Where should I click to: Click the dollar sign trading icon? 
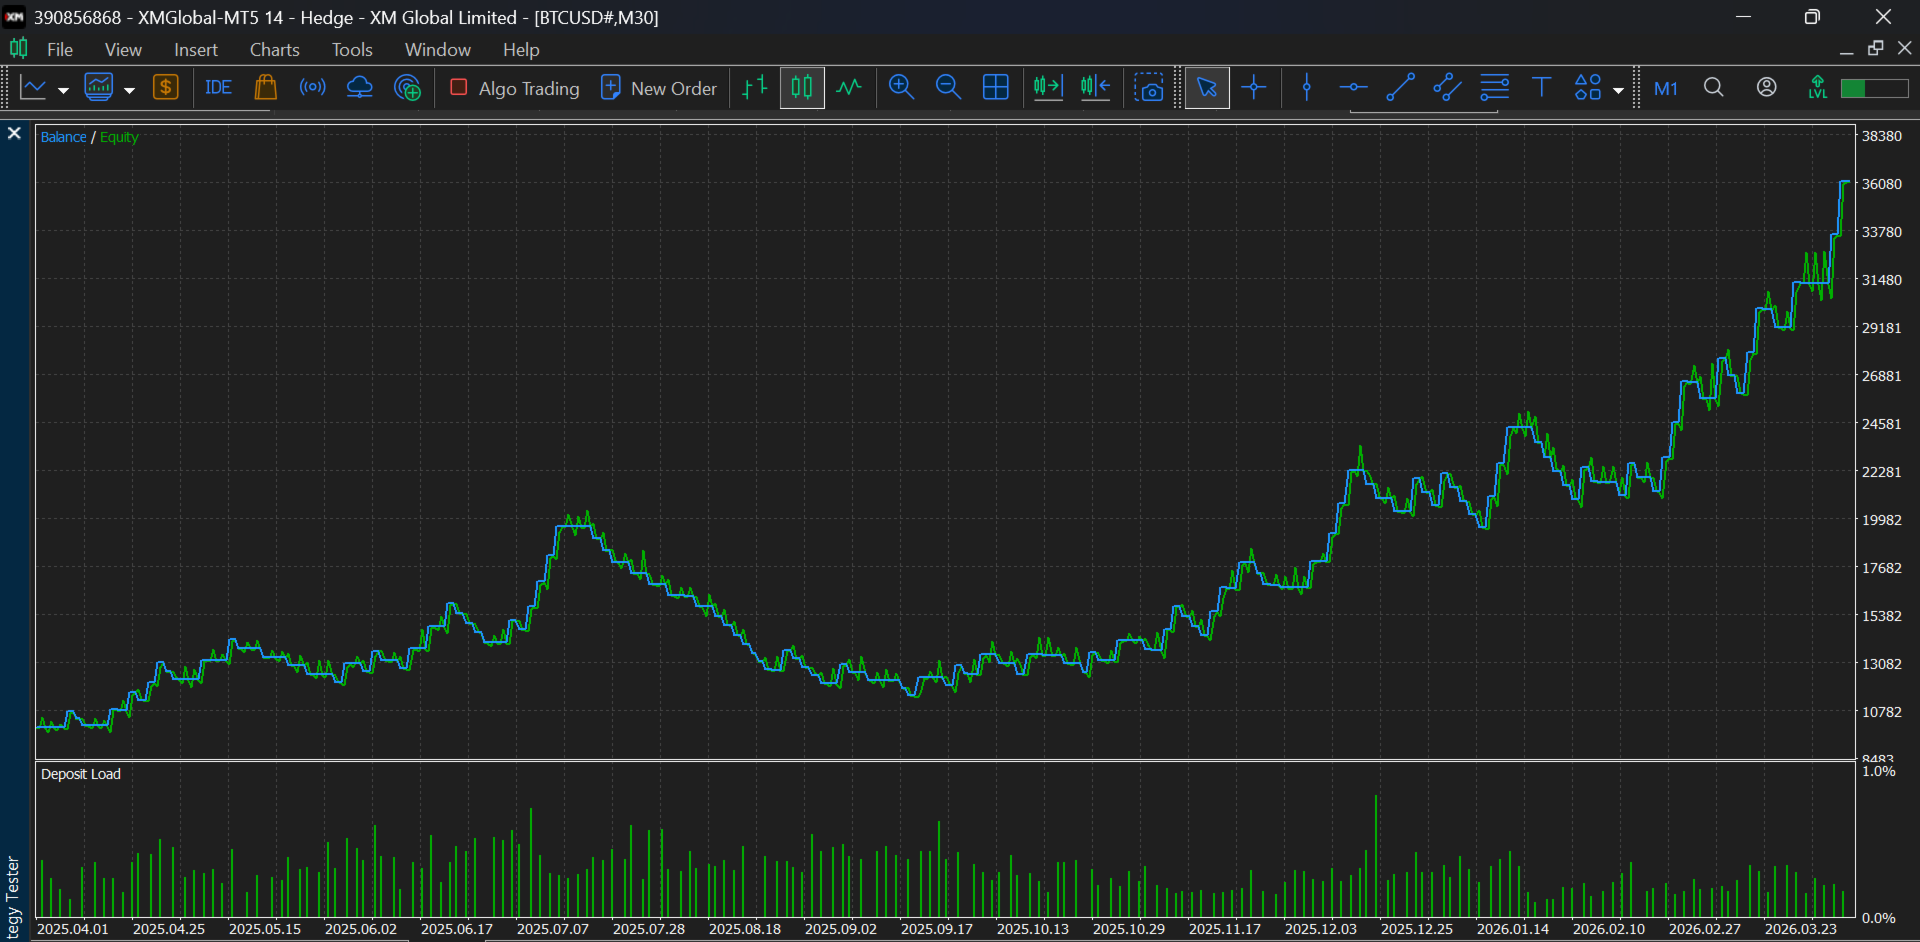166,88
